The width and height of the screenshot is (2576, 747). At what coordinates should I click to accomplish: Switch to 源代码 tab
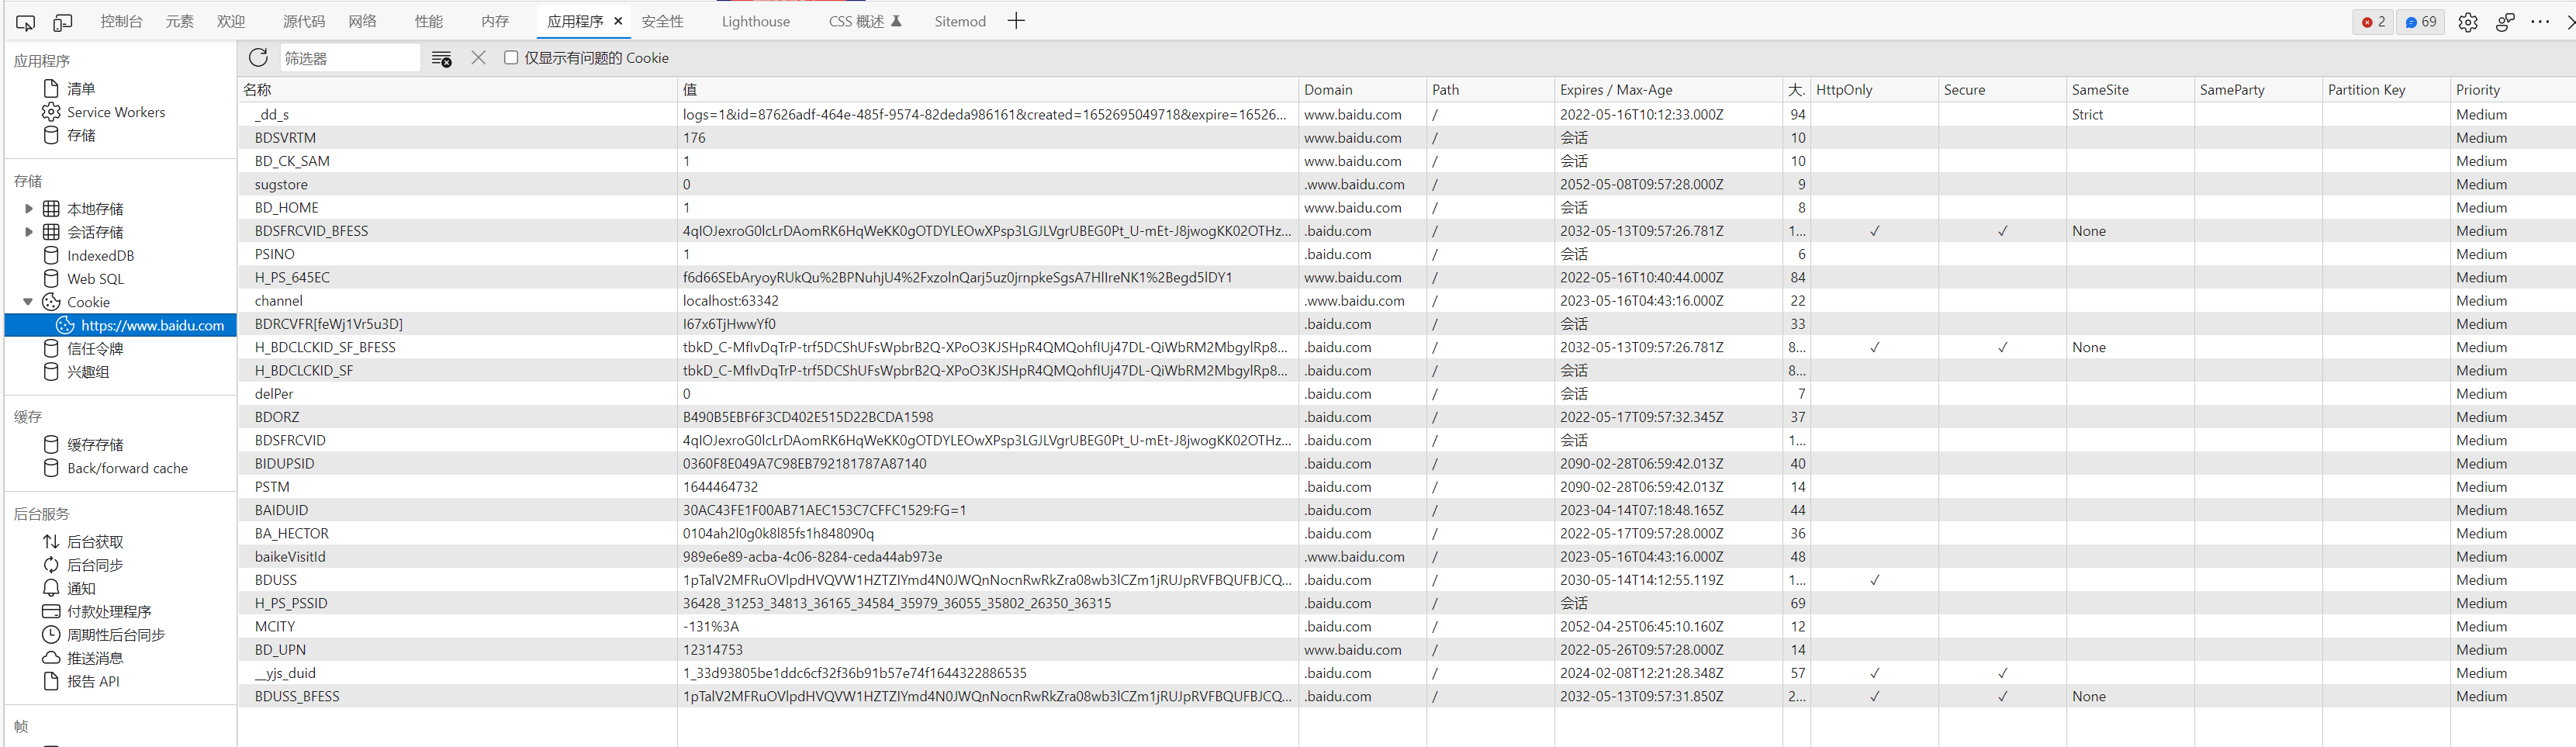pyautogui.click(x=304, y=21)
